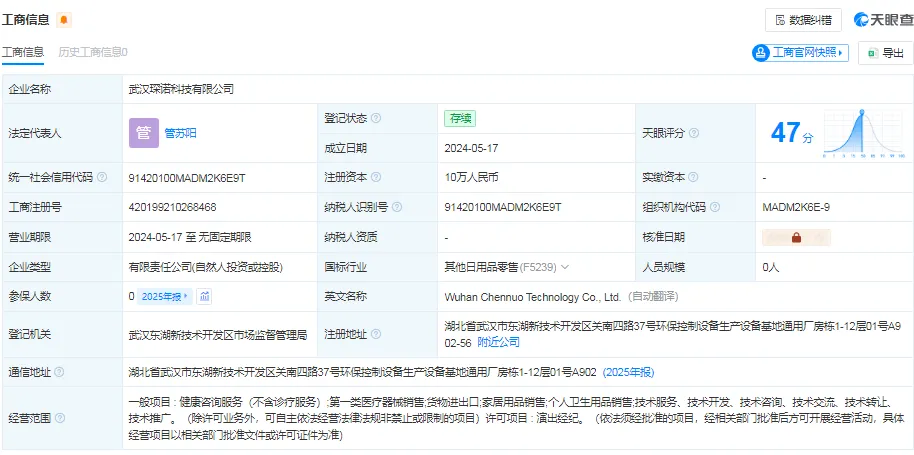Click 有限责任公司(自然人投资或控股) enterprise type
The width and height of the screenshot is (914, 455).
[x=206, y=267]
